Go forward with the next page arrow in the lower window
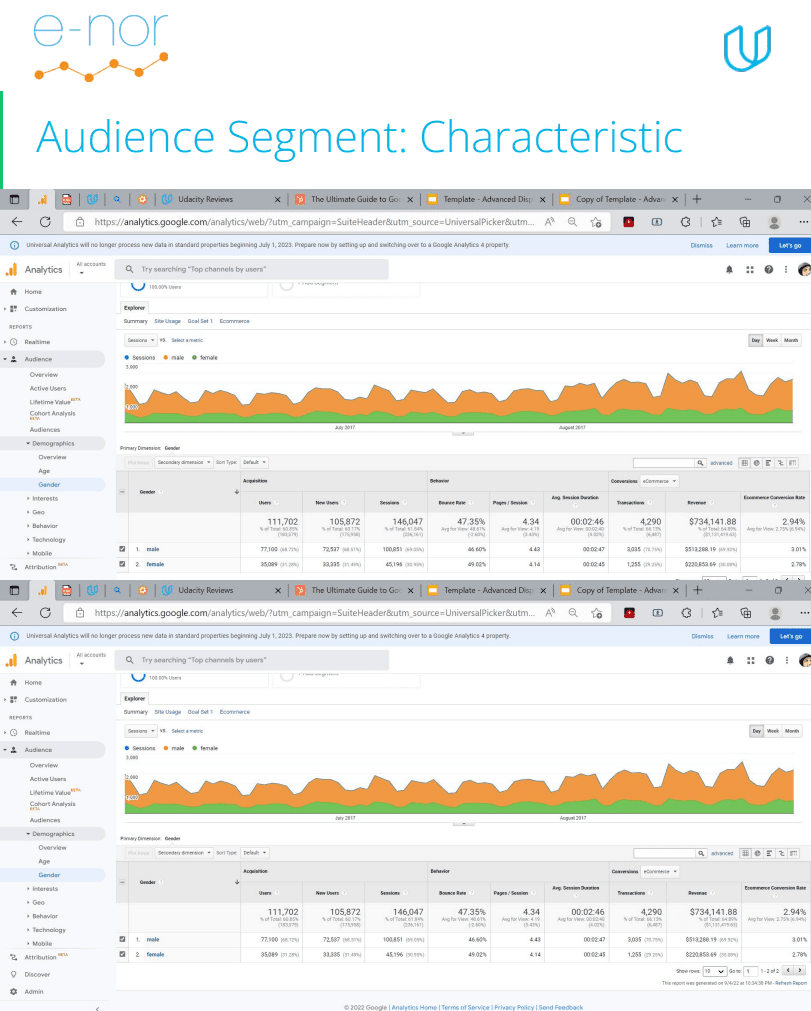This screenshot has width=811, height=1011. [800, 970]
